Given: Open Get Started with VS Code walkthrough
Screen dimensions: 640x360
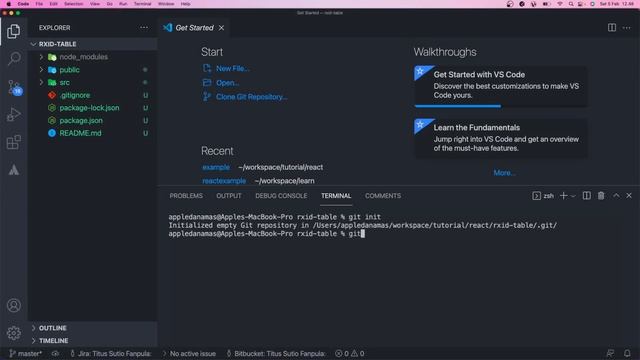Looking at the screenshot, I should [x=501, y=87].
